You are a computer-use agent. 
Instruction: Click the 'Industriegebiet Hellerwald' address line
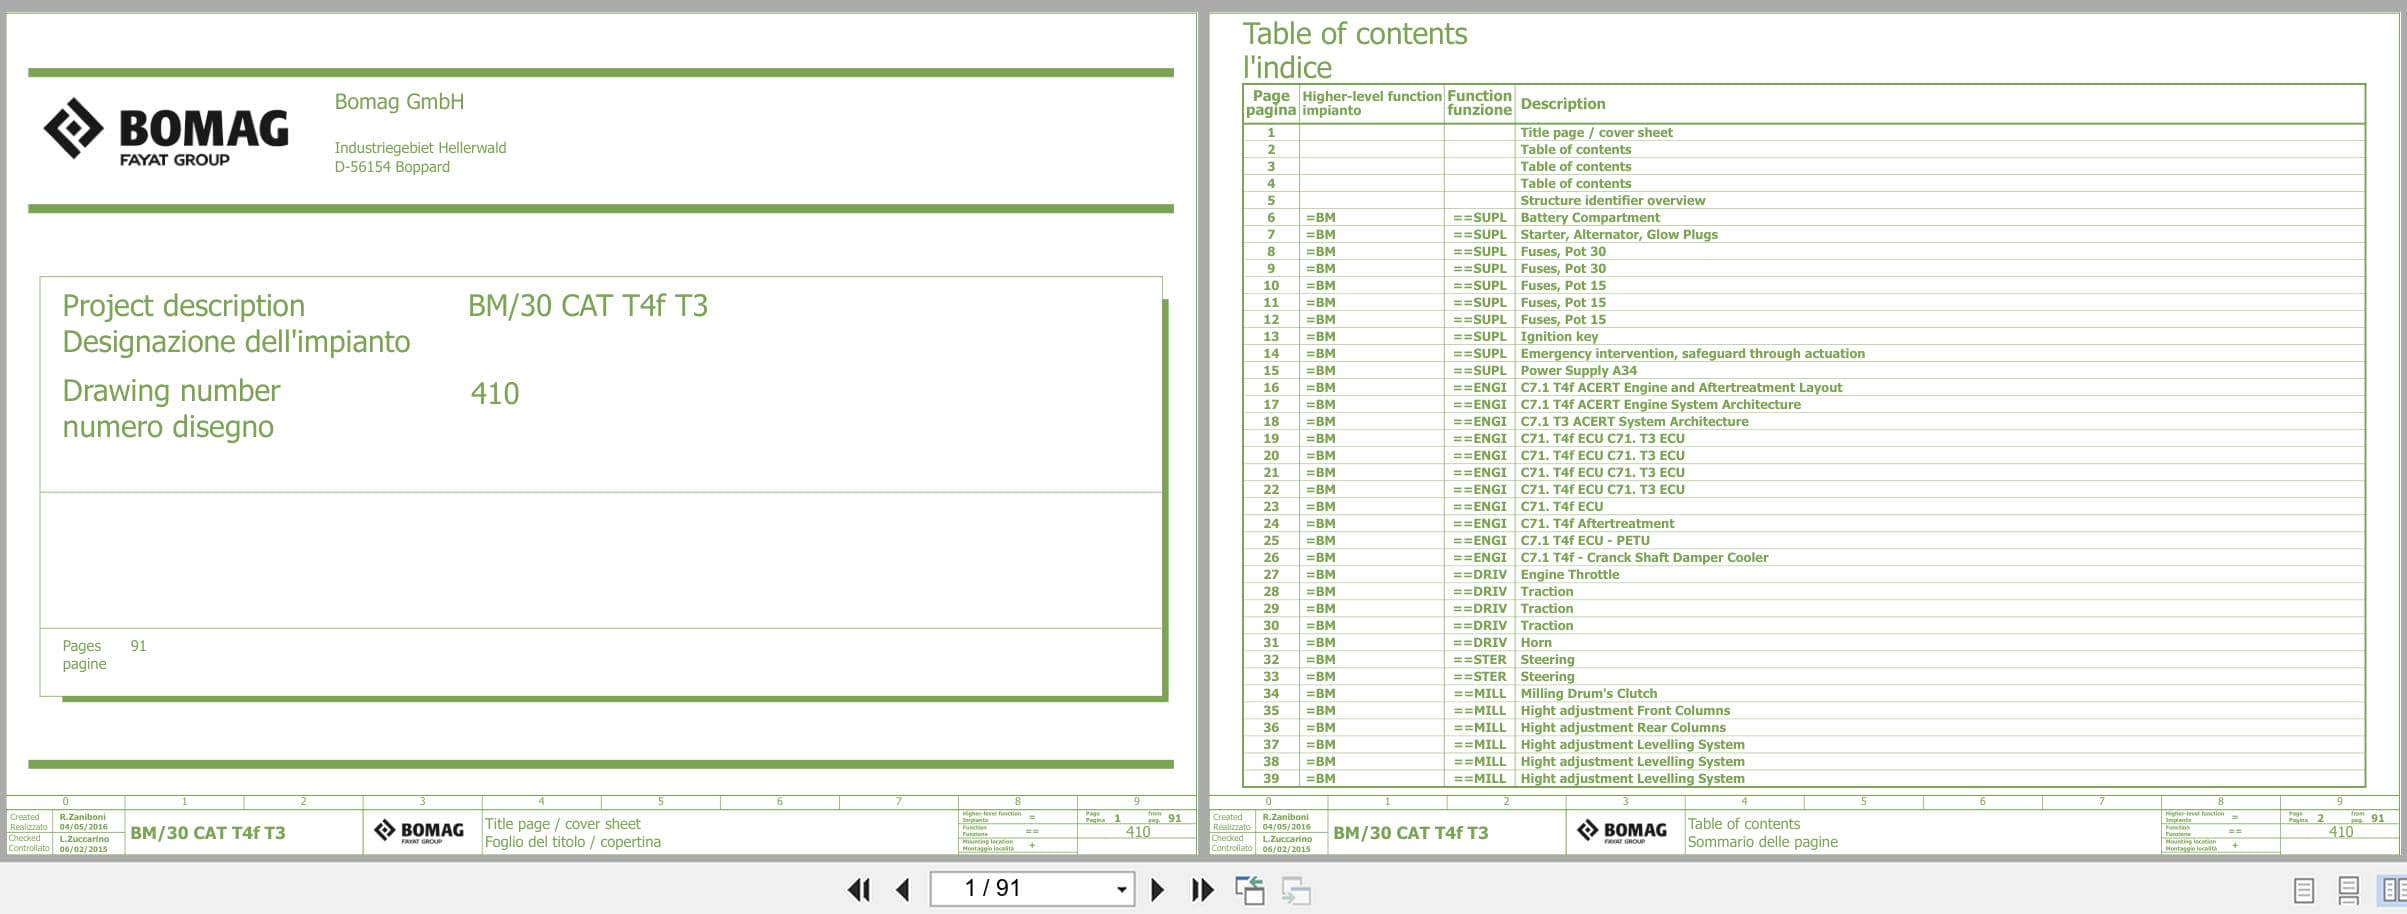tap(420, 147)
